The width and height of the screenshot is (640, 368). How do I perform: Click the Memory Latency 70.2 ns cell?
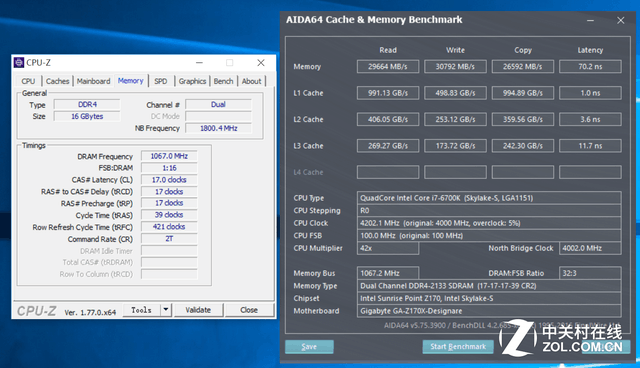click(x=590, y=67)
